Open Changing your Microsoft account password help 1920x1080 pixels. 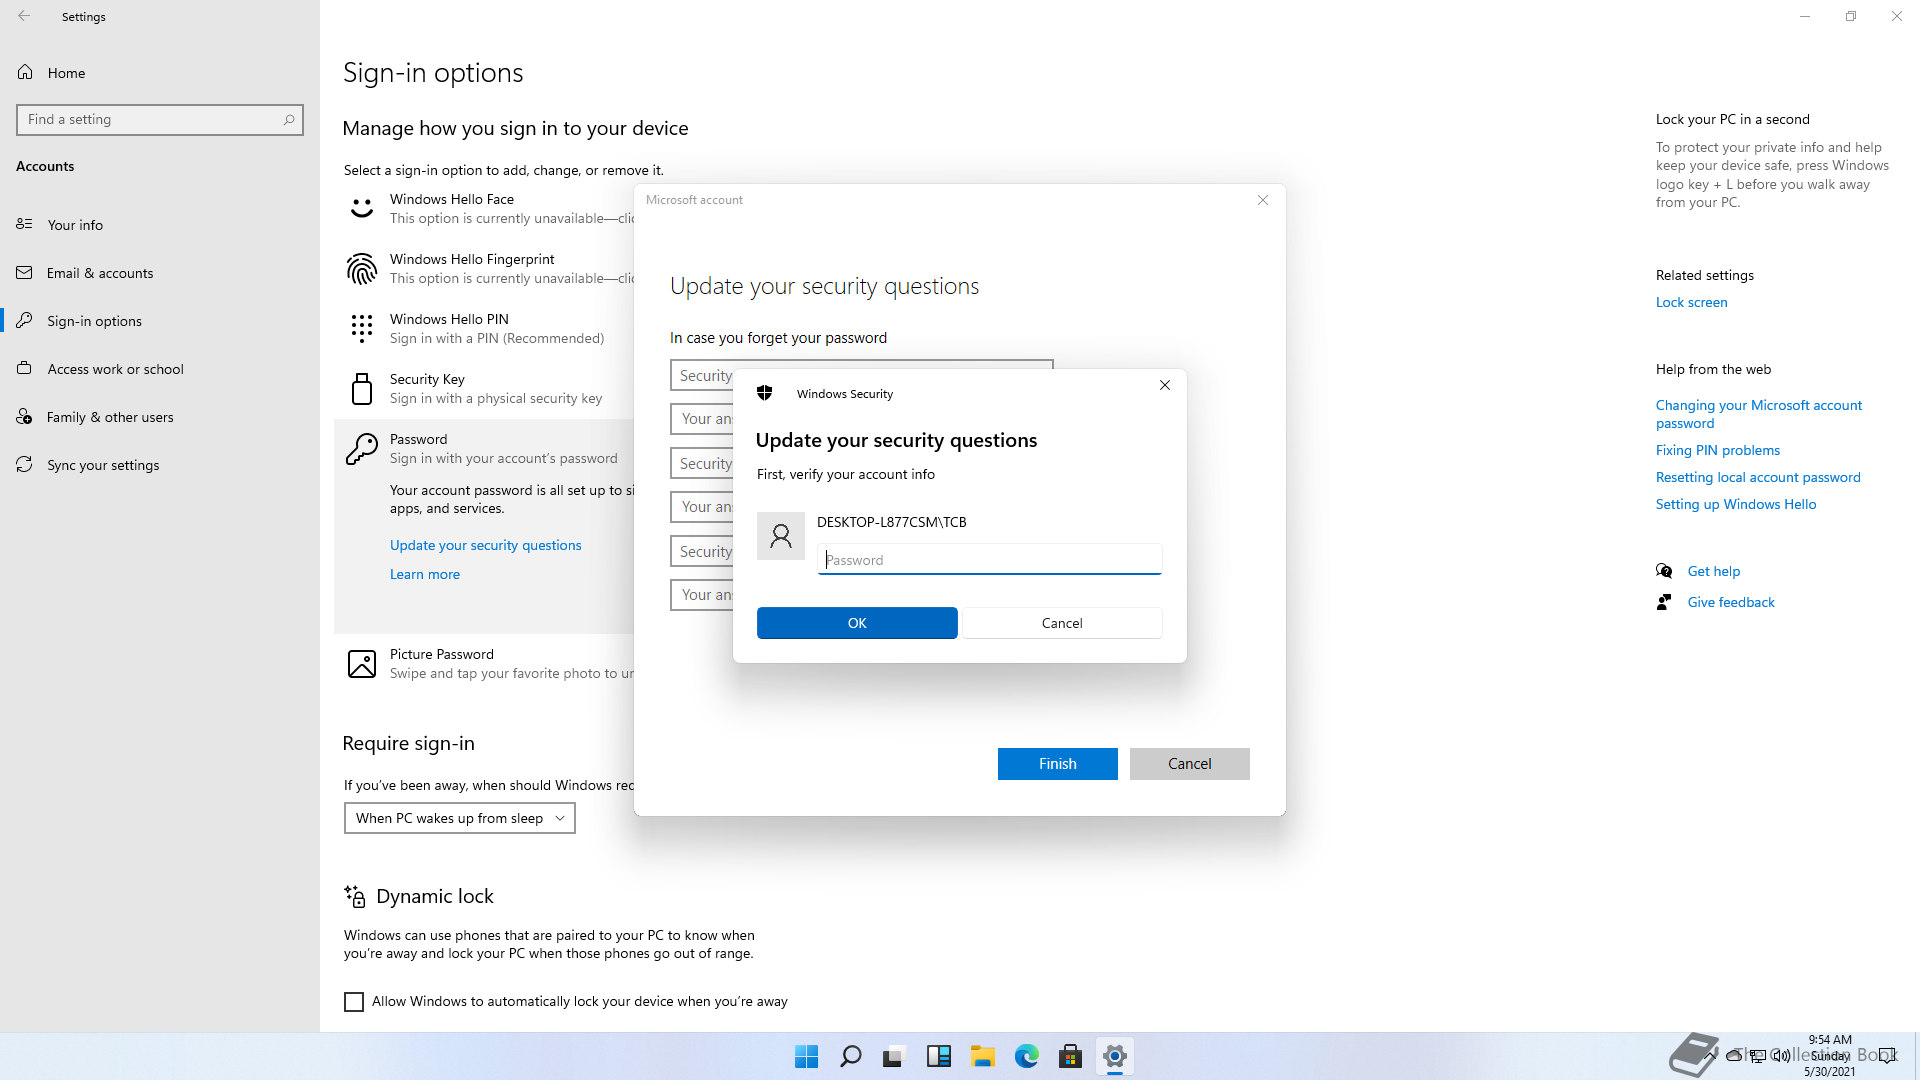(x=1758, y=414)
